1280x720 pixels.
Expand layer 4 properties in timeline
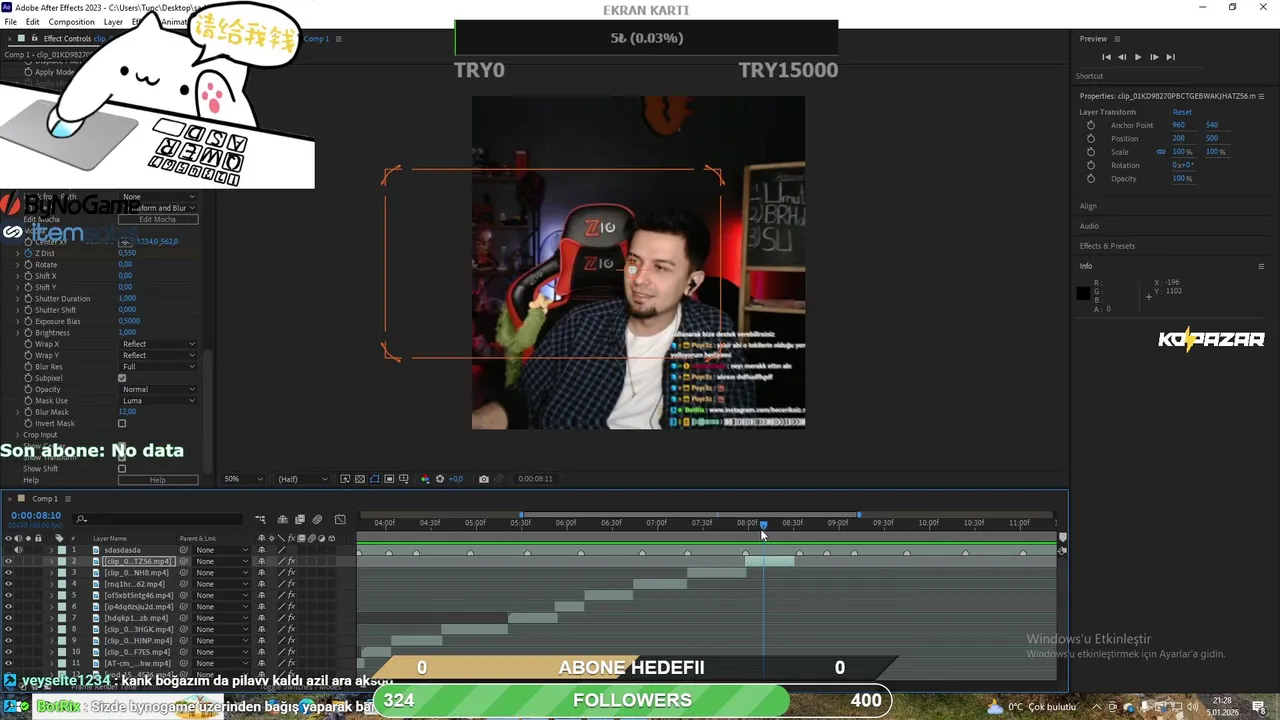(51, 584)
